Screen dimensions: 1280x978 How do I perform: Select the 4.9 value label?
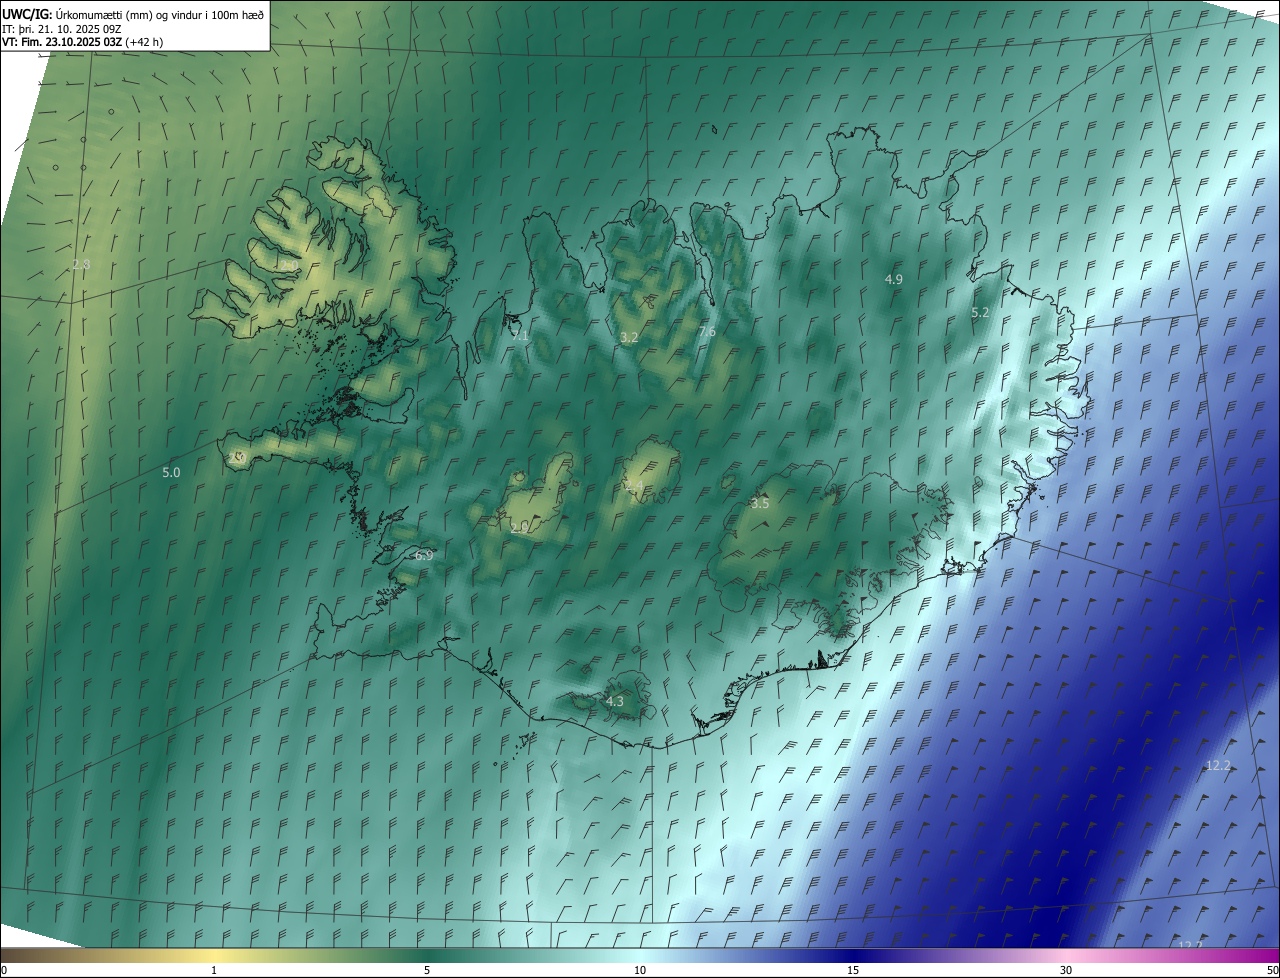click(894, 280)
